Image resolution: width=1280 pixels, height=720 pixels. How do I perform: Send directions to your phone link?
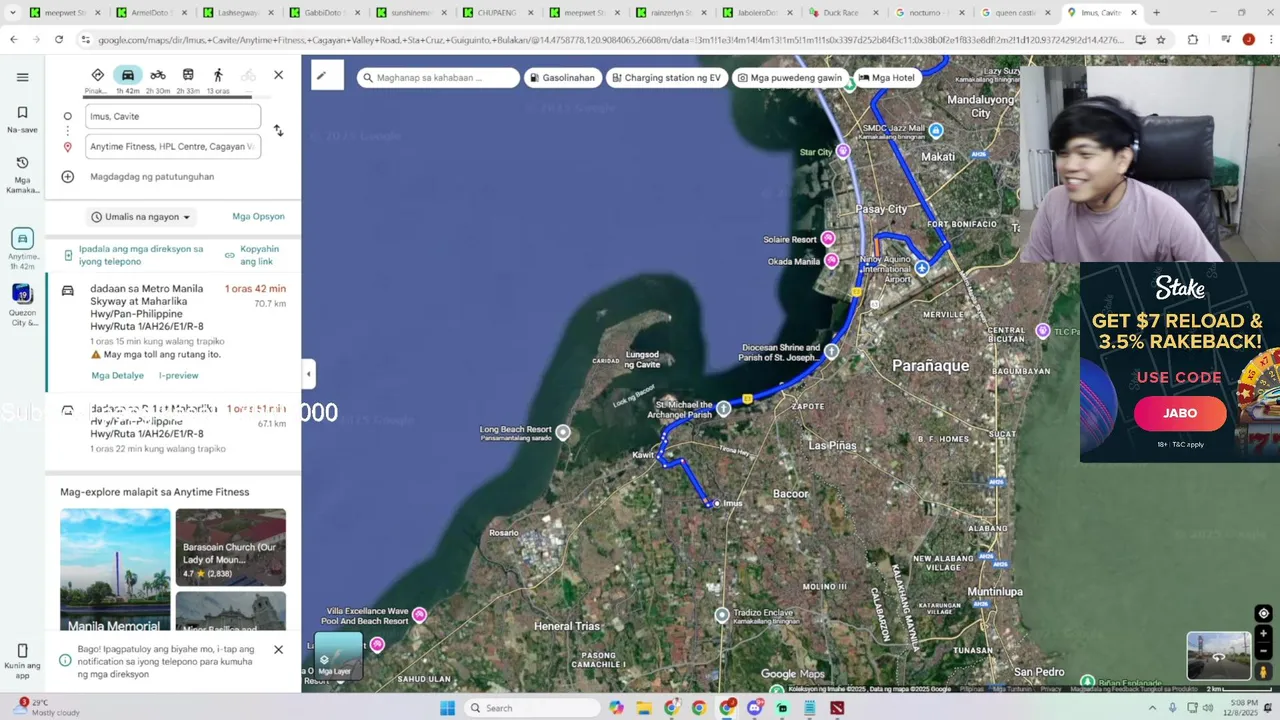click(x=140, y=255)
